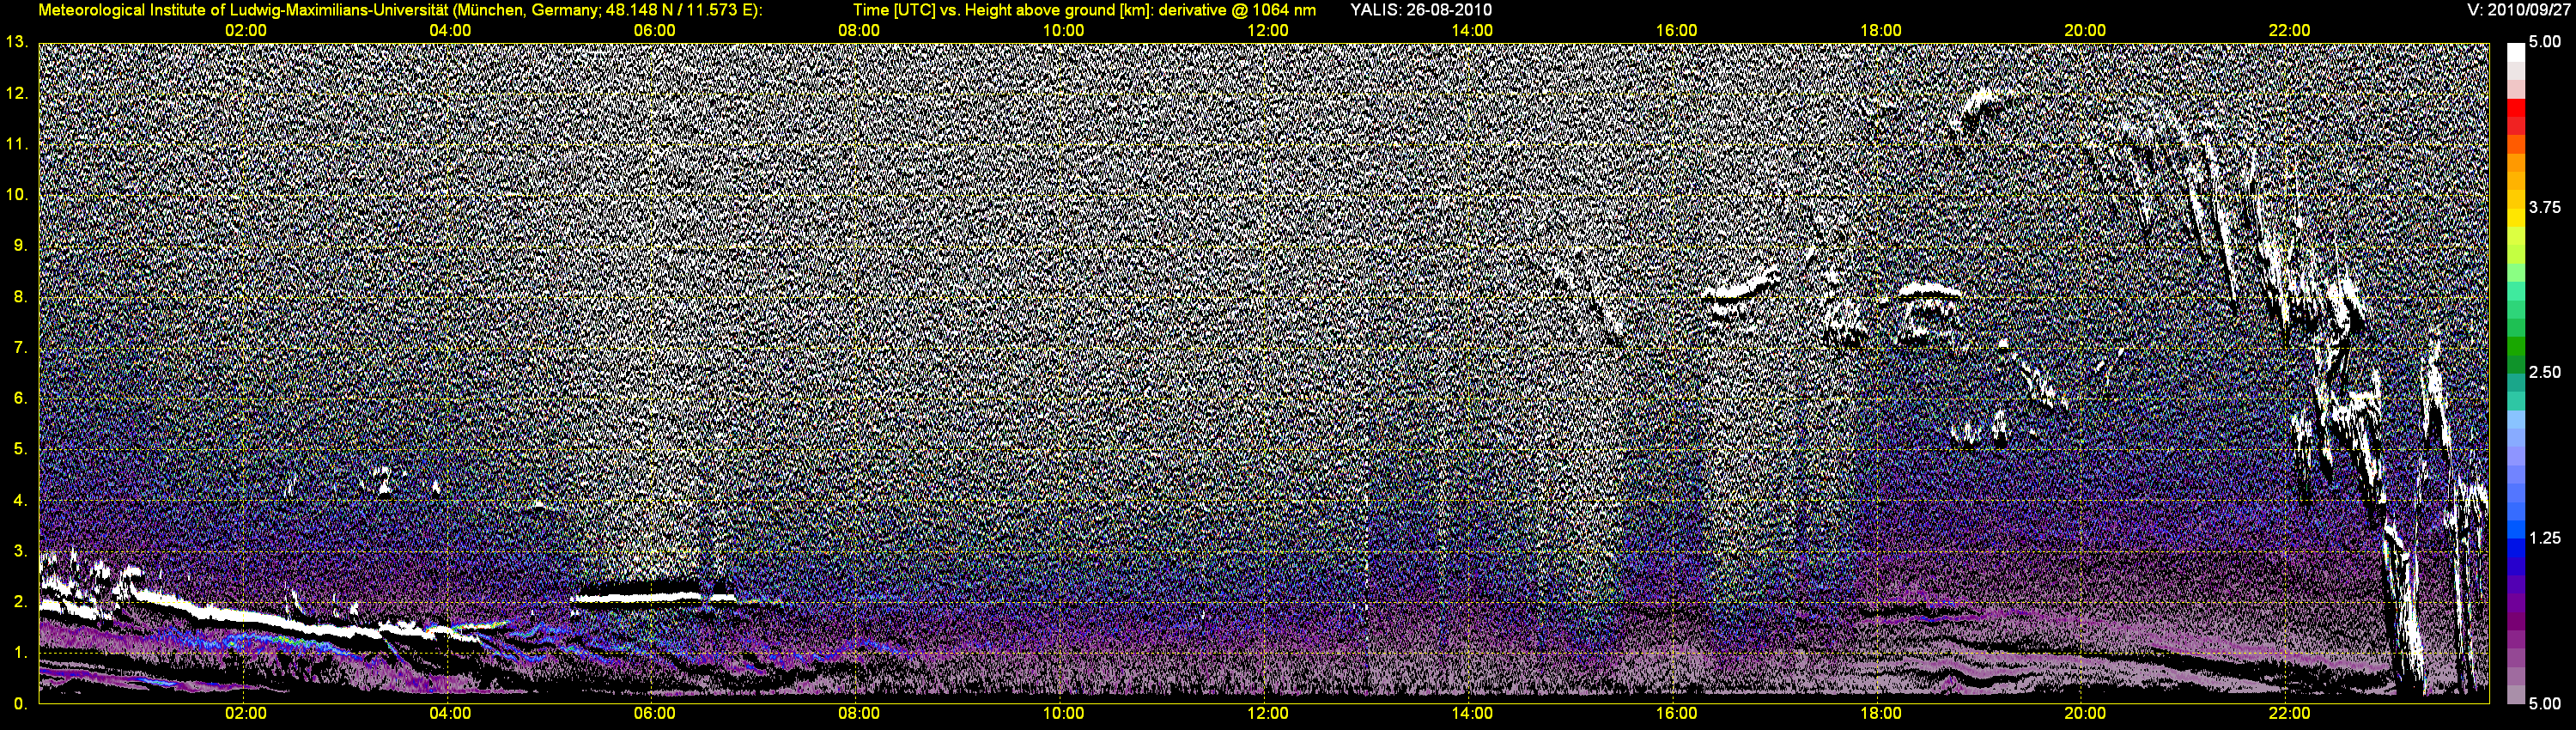Click the '12.' height axis label
Image resolution: width=2576 pixels, height=730 pixels.
(16, 93)
